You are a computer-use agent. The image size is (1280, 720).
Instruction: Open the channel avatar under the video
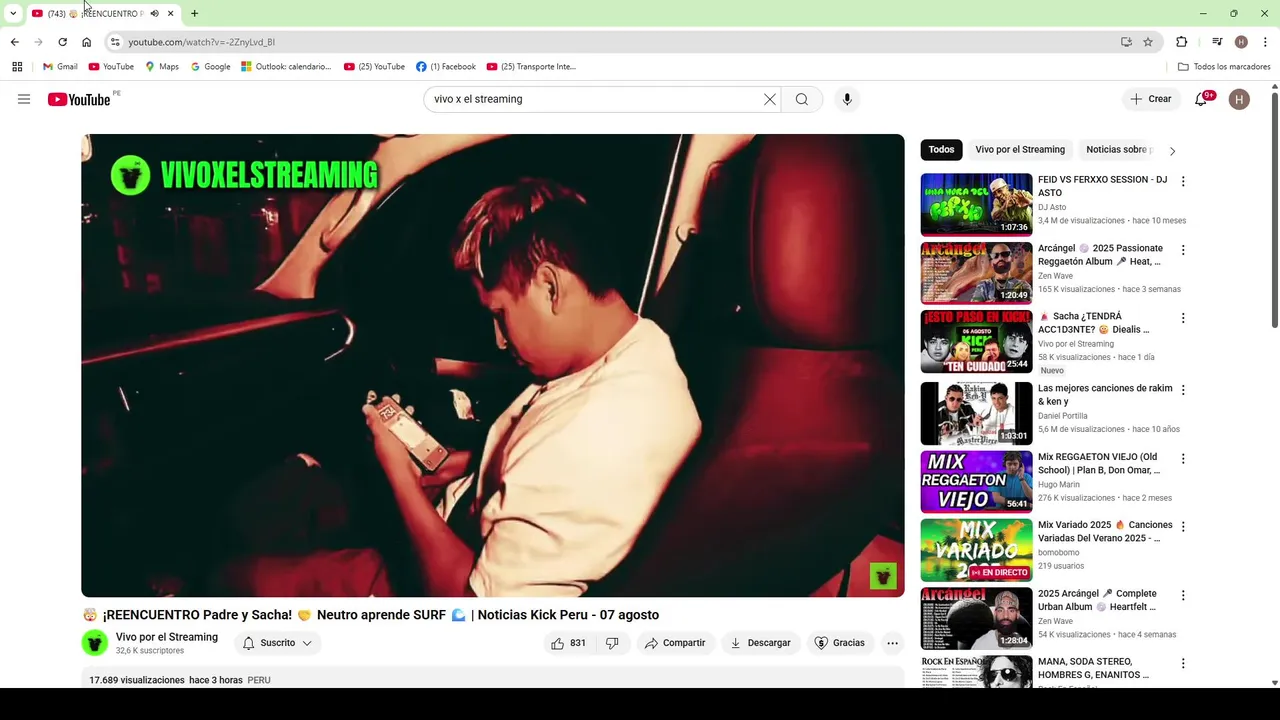[x=95, y=643]
